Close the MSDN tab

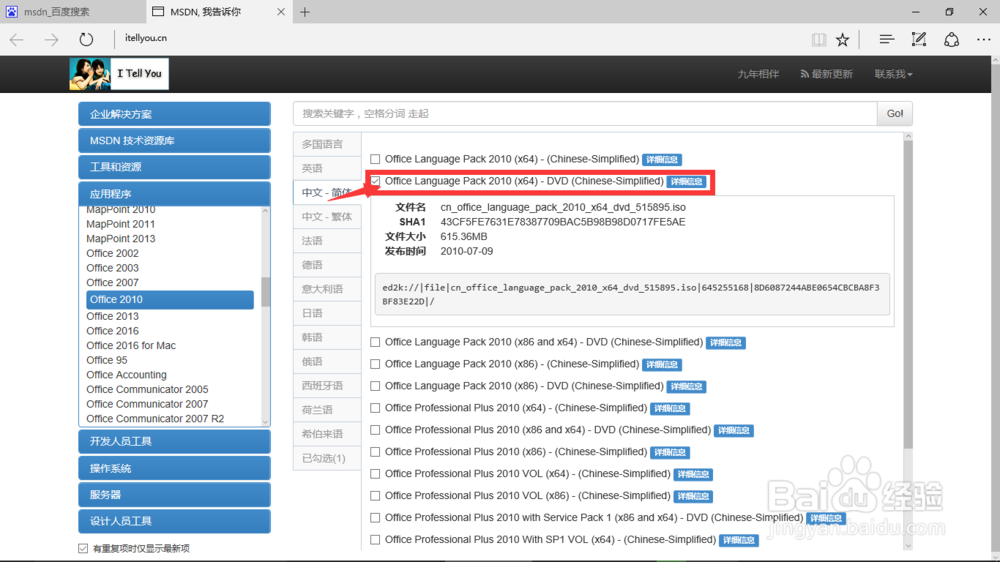coord(281,11)
